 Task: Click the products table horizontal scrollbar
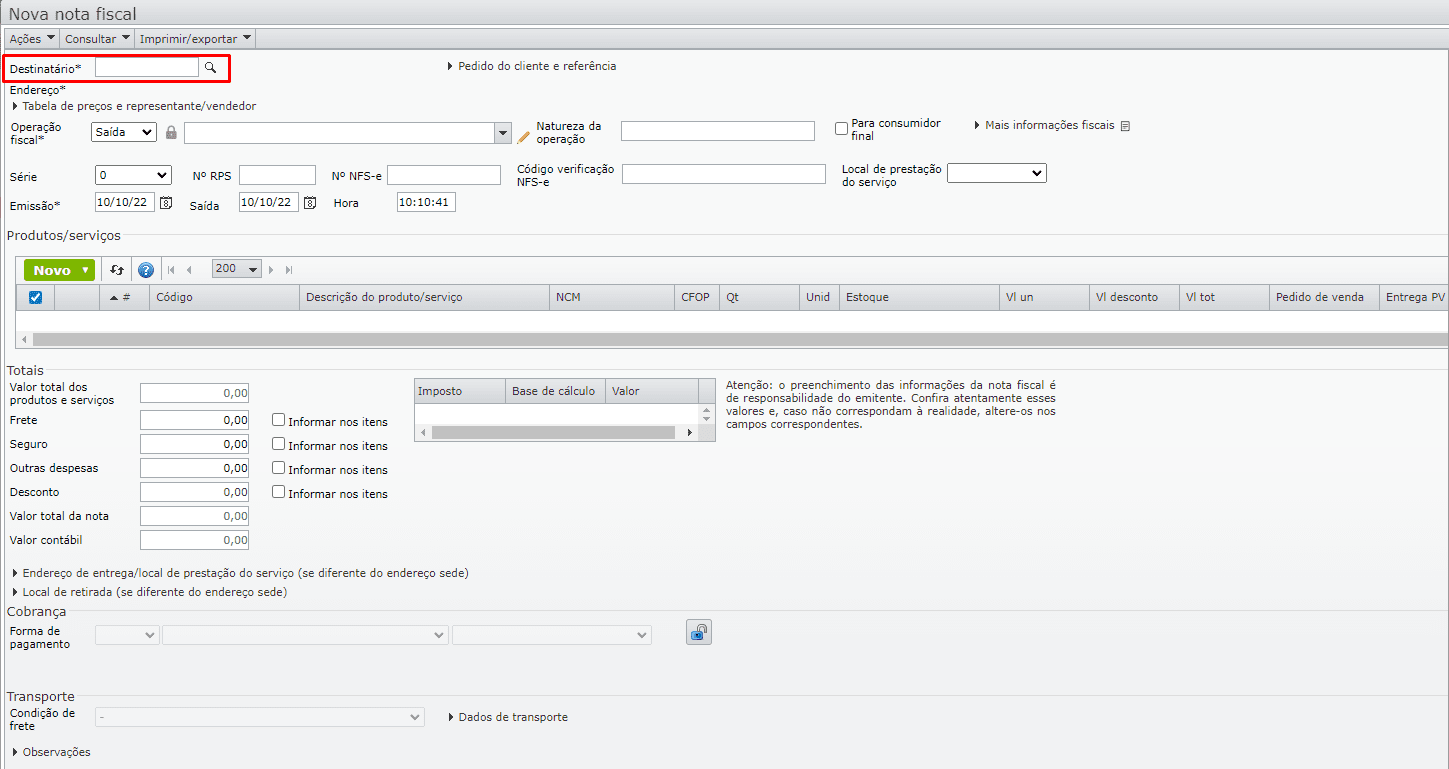[700, 340]
